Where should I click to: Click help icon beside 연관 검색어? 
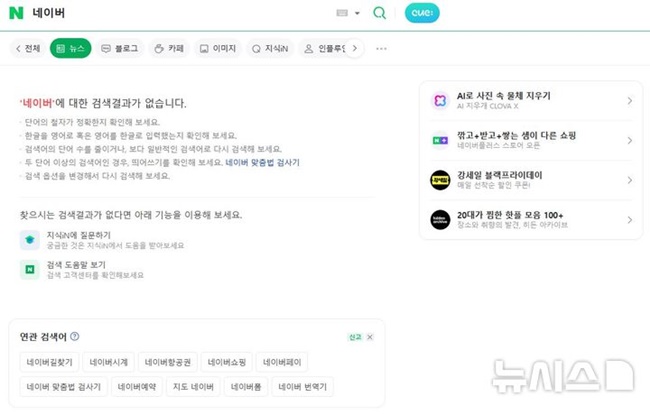(x=75, y=337)
